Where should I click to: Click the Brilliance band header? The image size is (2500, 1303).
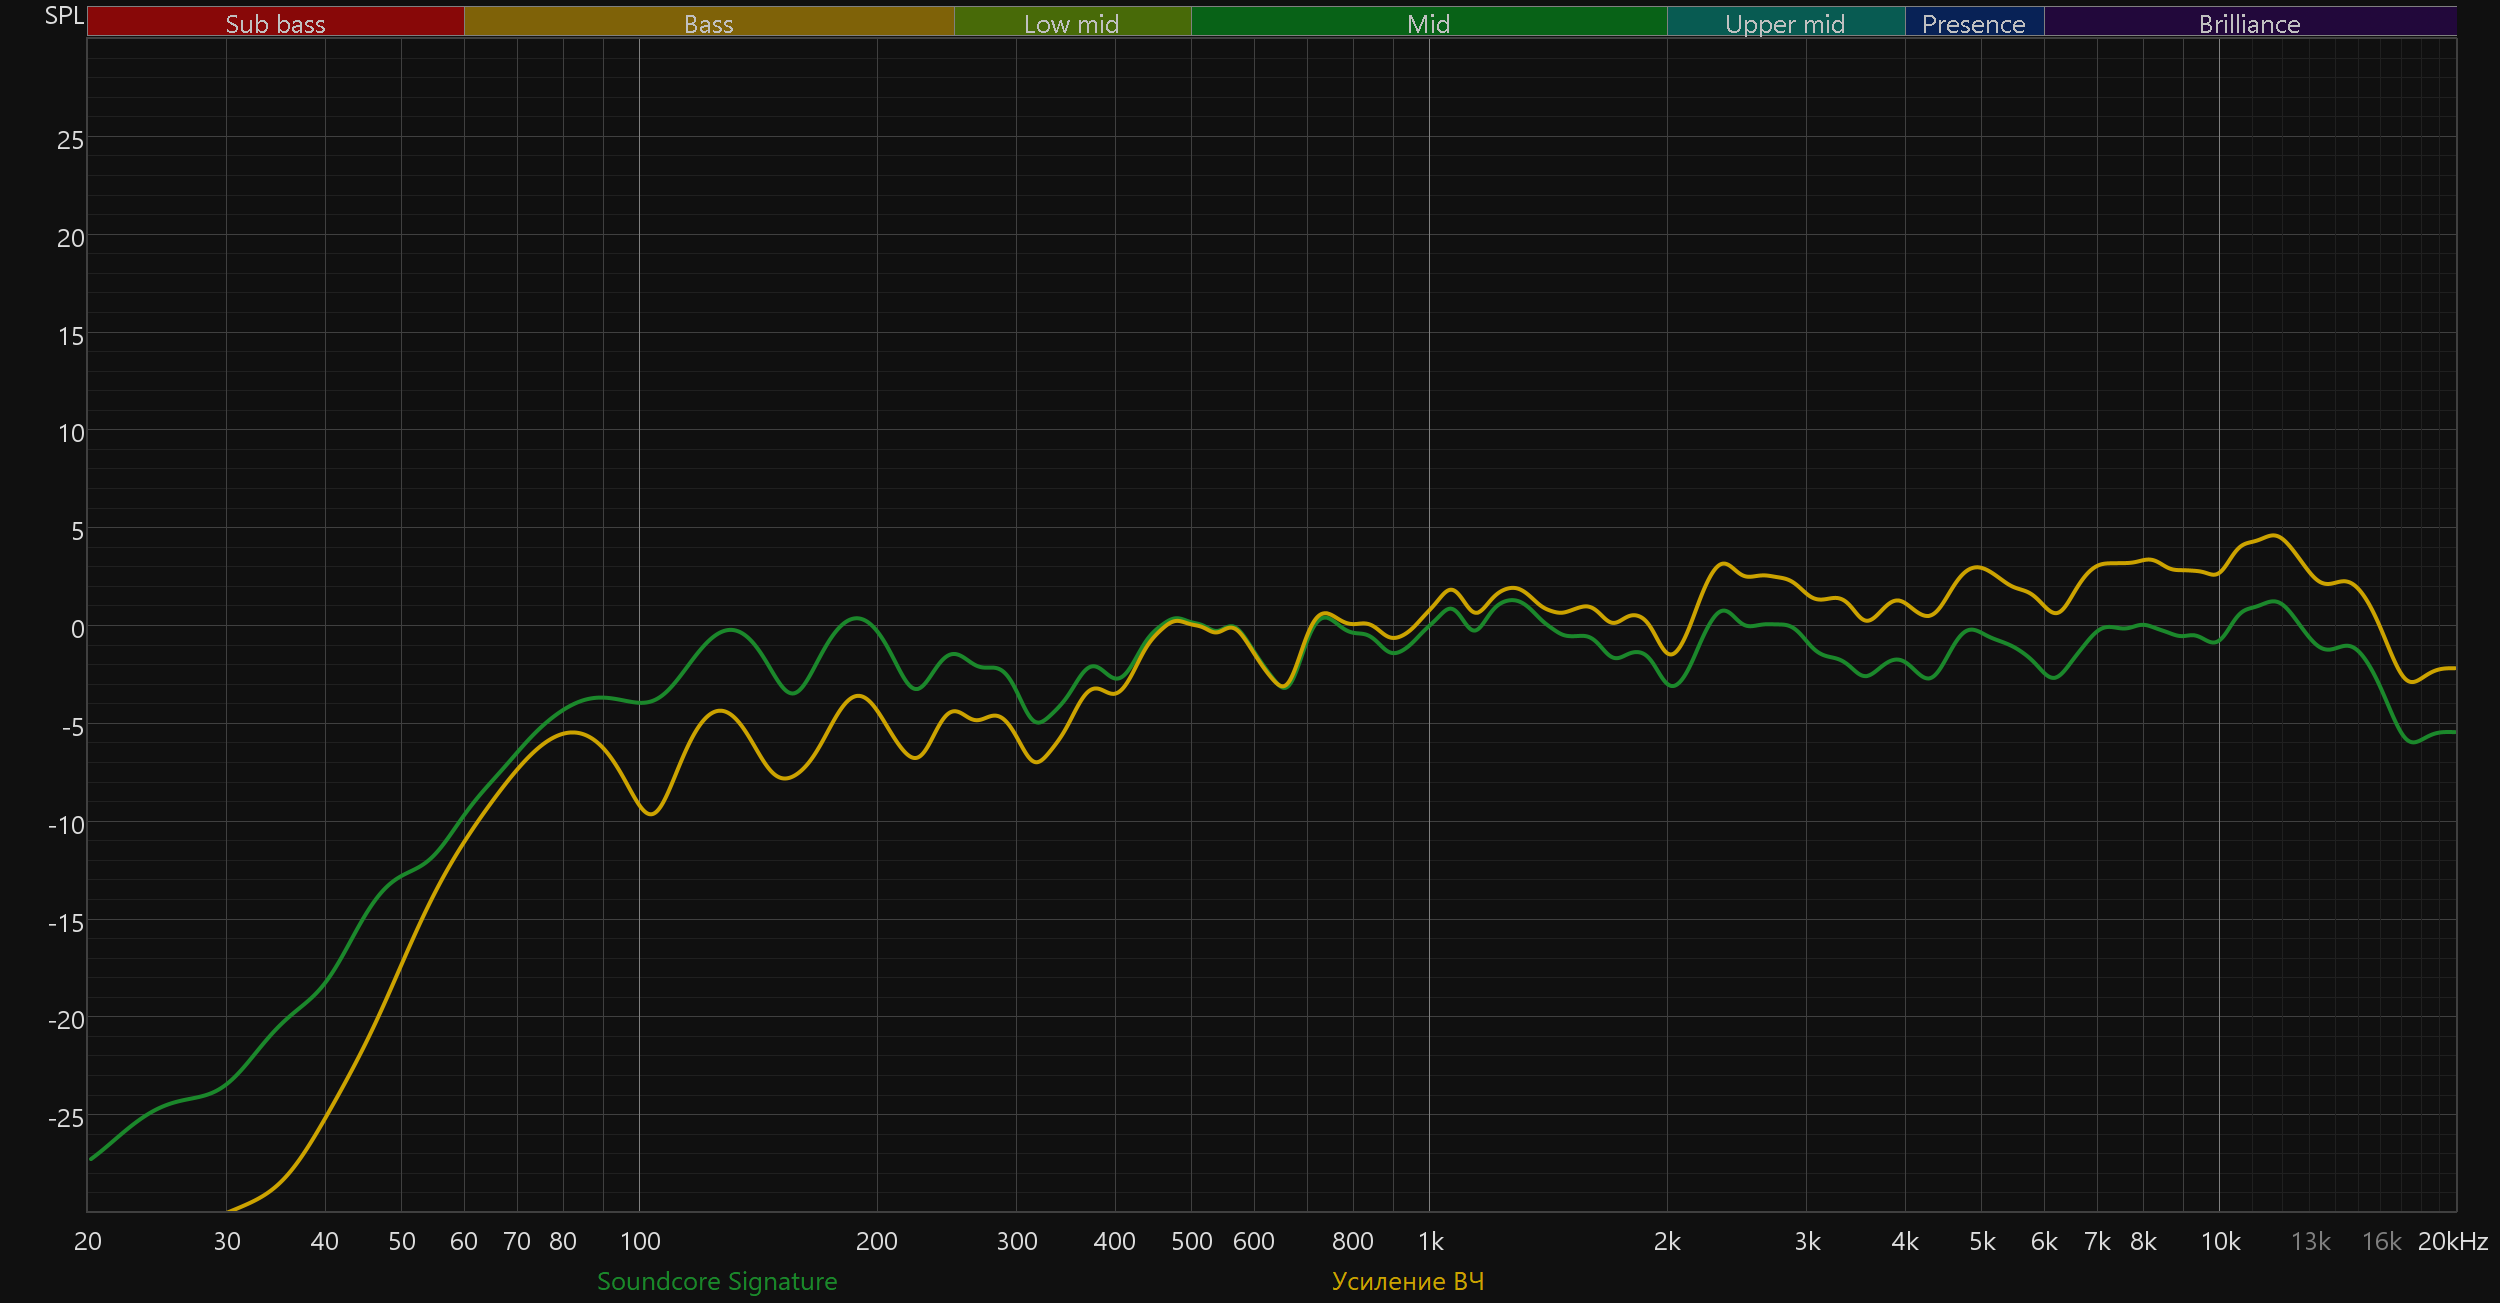click(2249, 23)
